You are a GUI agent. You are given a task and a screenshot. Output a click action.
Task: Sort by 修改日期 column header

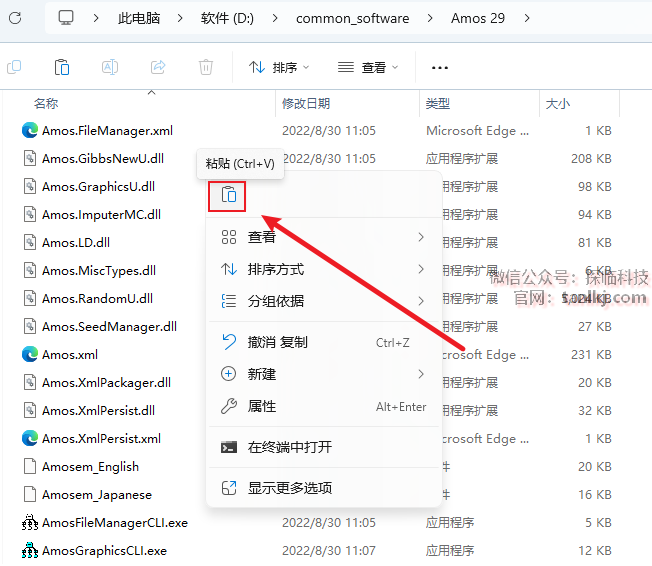pos(306,104)
